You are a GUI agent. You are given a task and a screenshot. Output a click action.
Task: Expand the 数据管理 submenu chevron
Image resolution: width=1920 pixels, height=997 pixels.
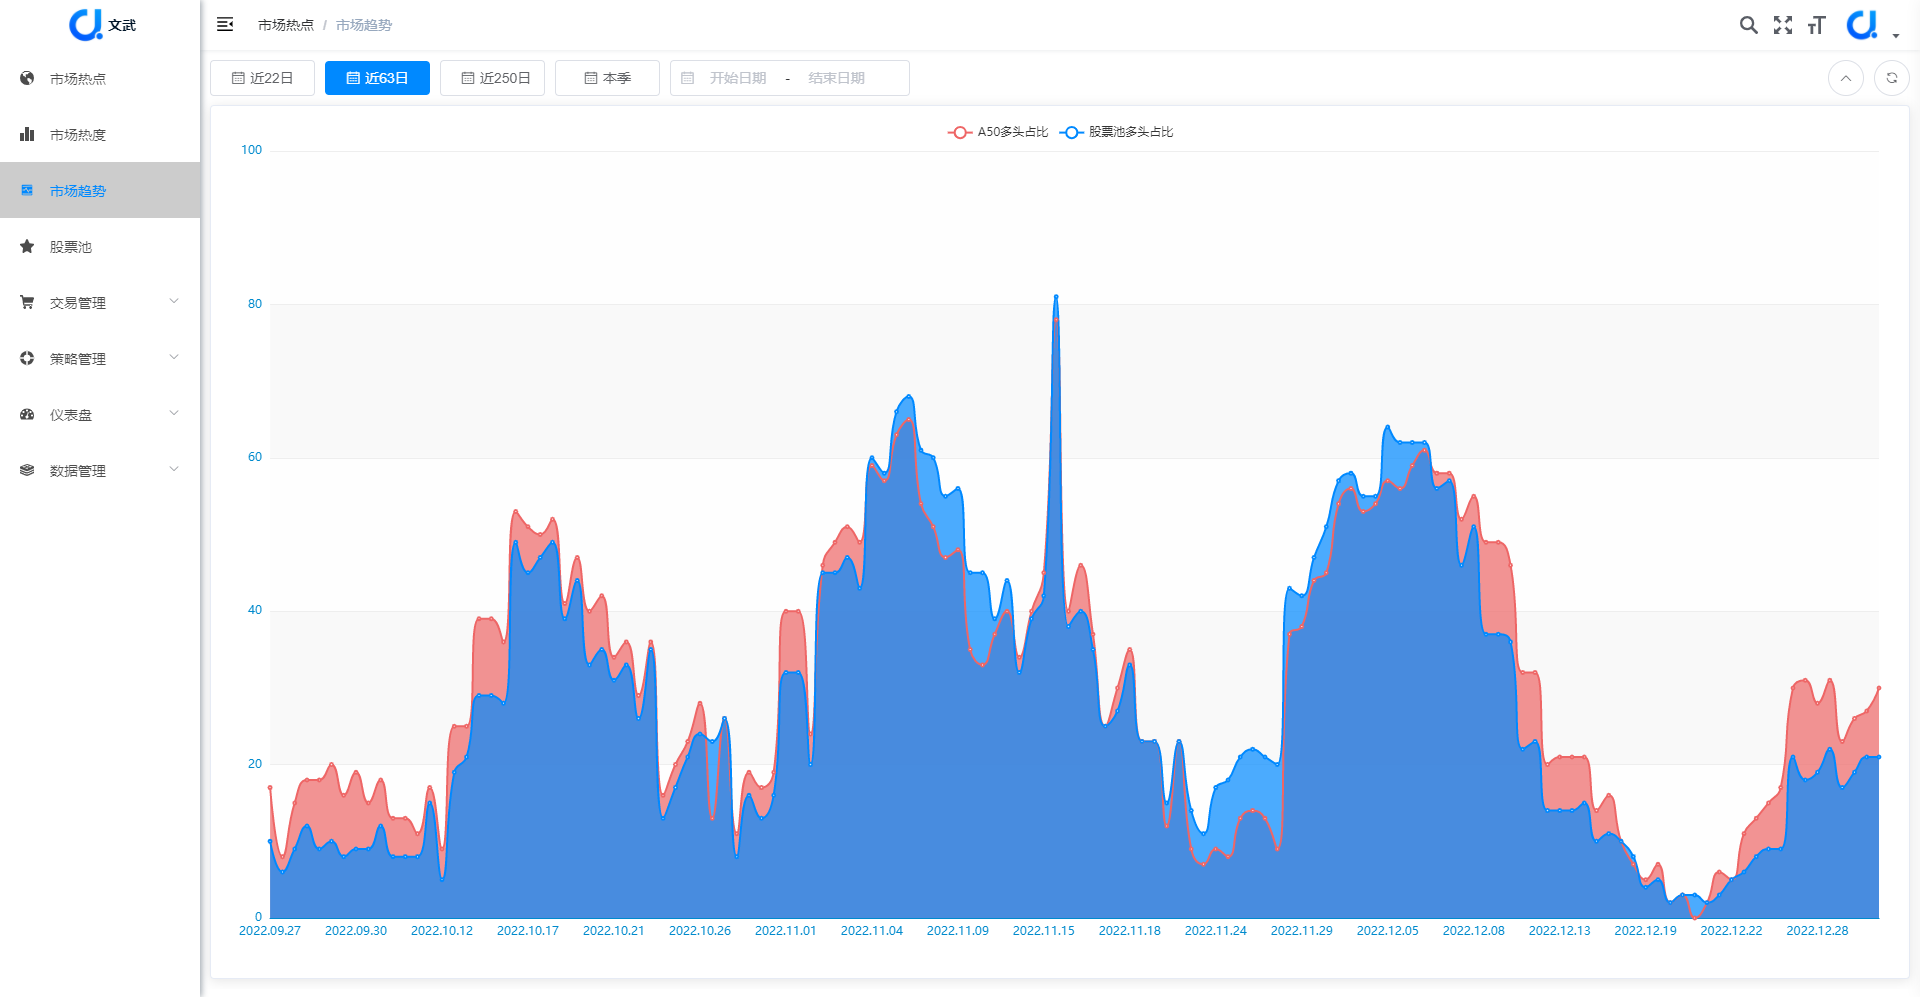pos(174,469)
